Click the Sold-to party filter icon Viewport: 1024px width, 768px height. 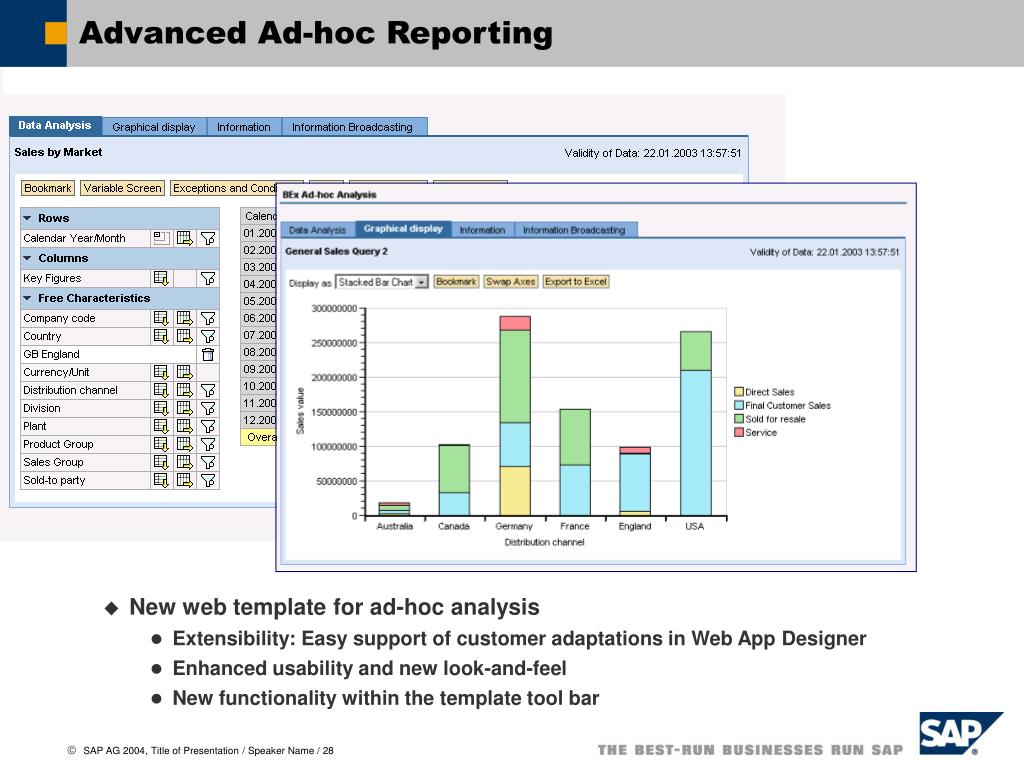click(208, 480)
